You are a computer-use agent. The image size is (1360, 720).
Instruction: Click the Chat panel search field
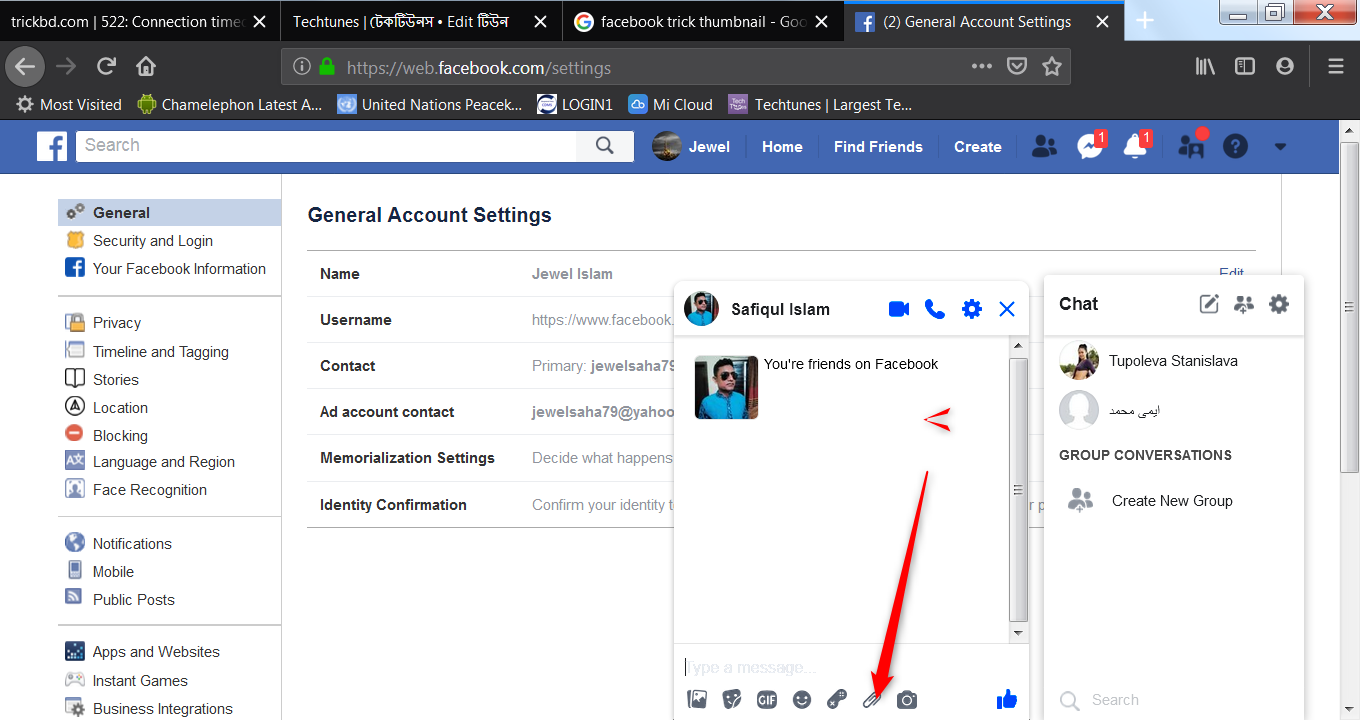[1175, 700]
